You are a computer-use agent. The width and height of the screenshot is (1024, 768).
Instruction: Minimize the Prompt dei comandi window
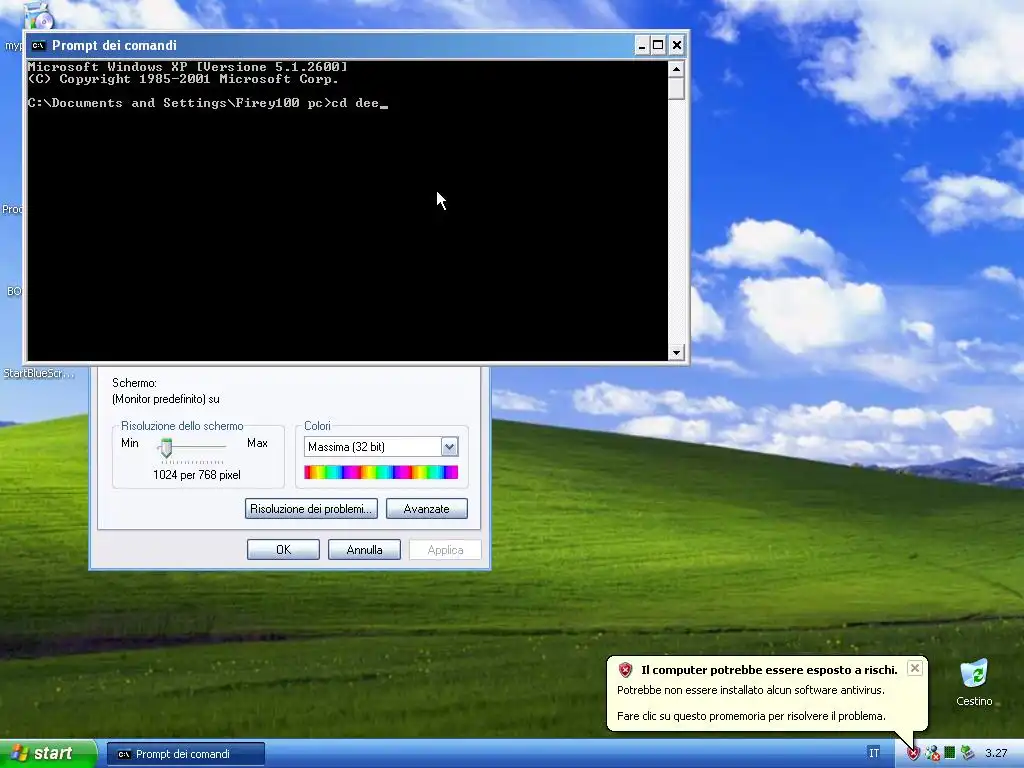click(x=641, y=45)
